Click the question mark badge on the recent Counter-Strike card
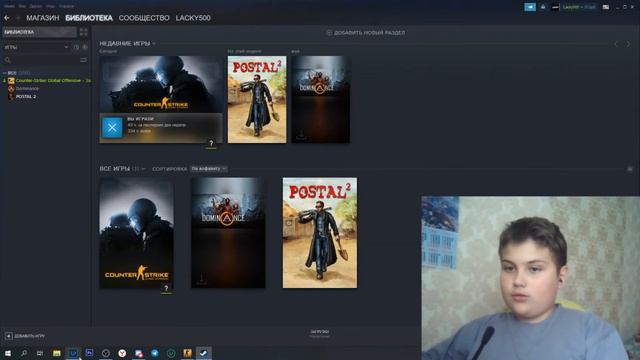Viewport: 640px width, 360px height. click(211, 144)
